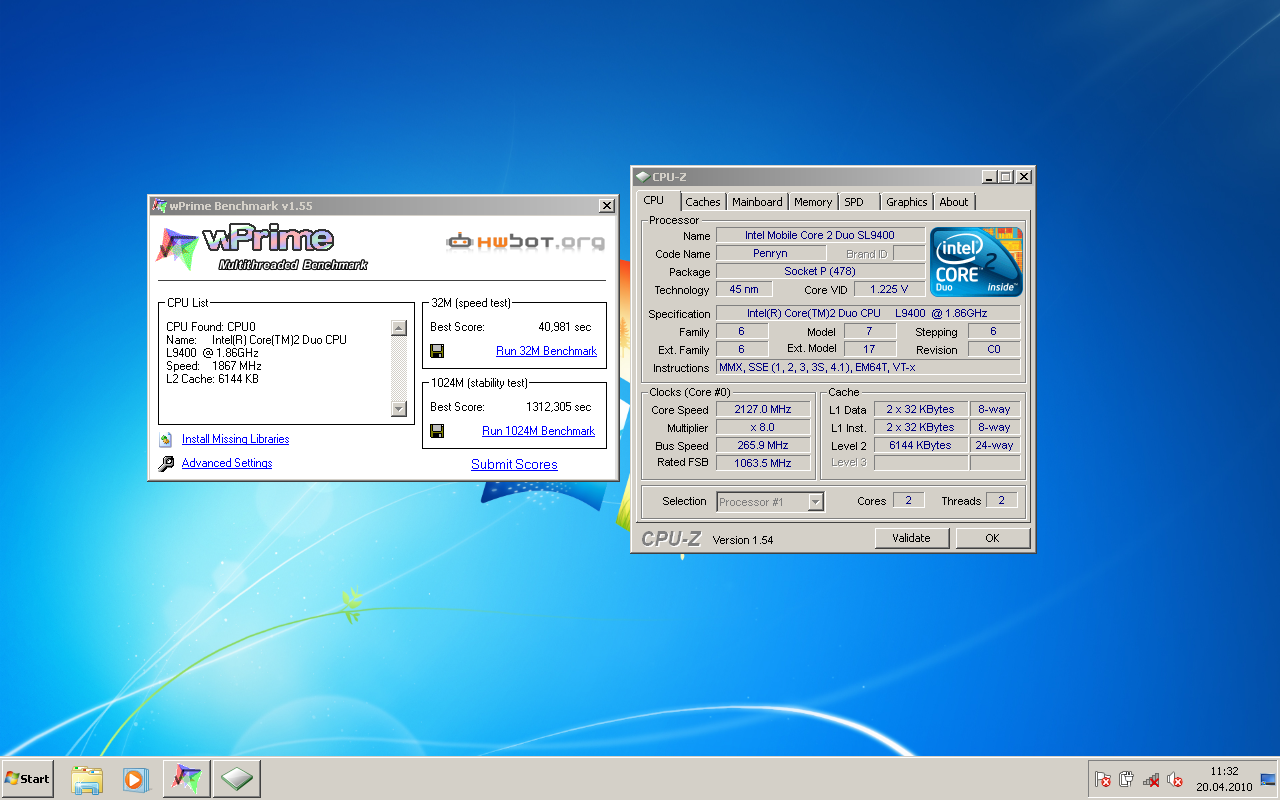The height and width of the screenshot is (800, 1280).
Task: Switch to the About tab in CPU-Z
Action: [x=954, y=202]
